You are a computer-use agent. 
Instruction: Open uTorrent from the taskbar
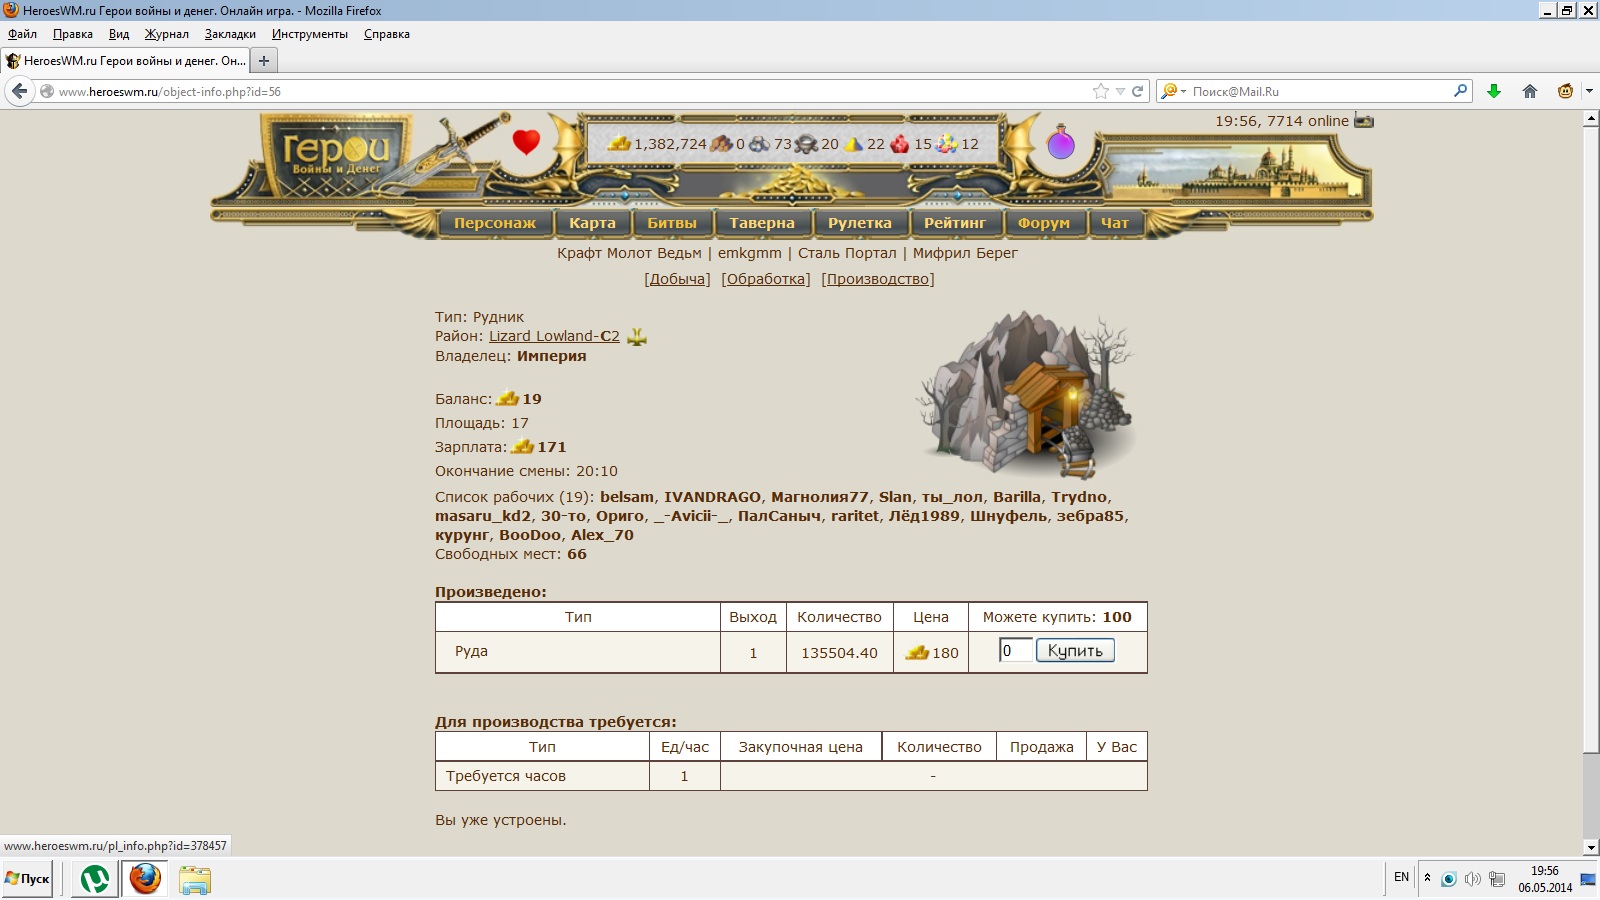tap(95, 879)
